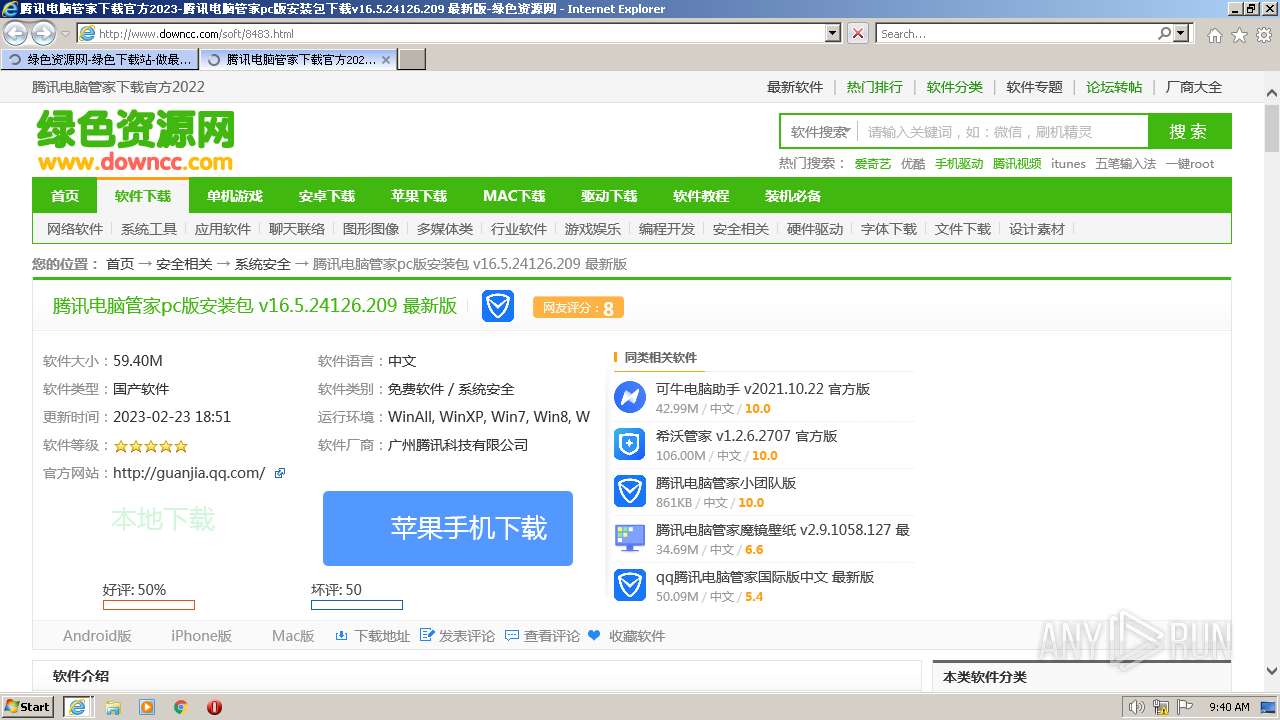Click the 好评 orange rating bar
The width and height of the screenshot is (1280, 720).
point(149,605)
